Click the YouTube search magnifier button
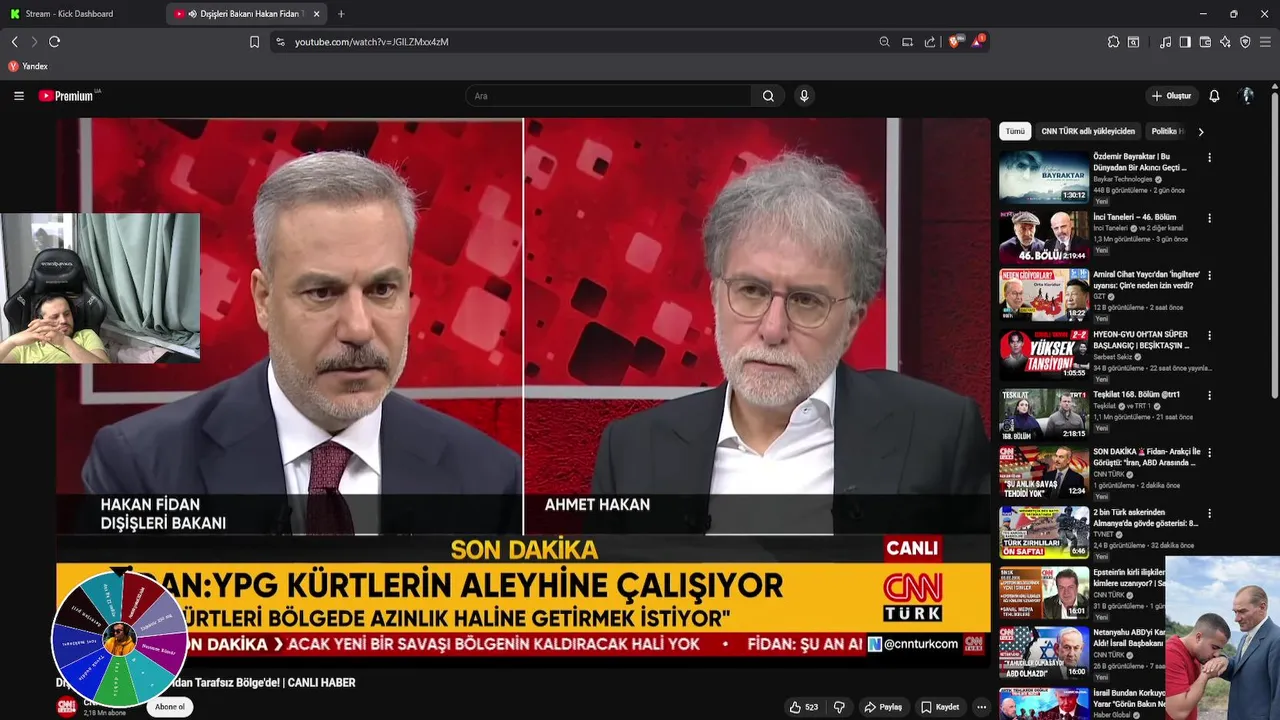 (x=768, y=96)
